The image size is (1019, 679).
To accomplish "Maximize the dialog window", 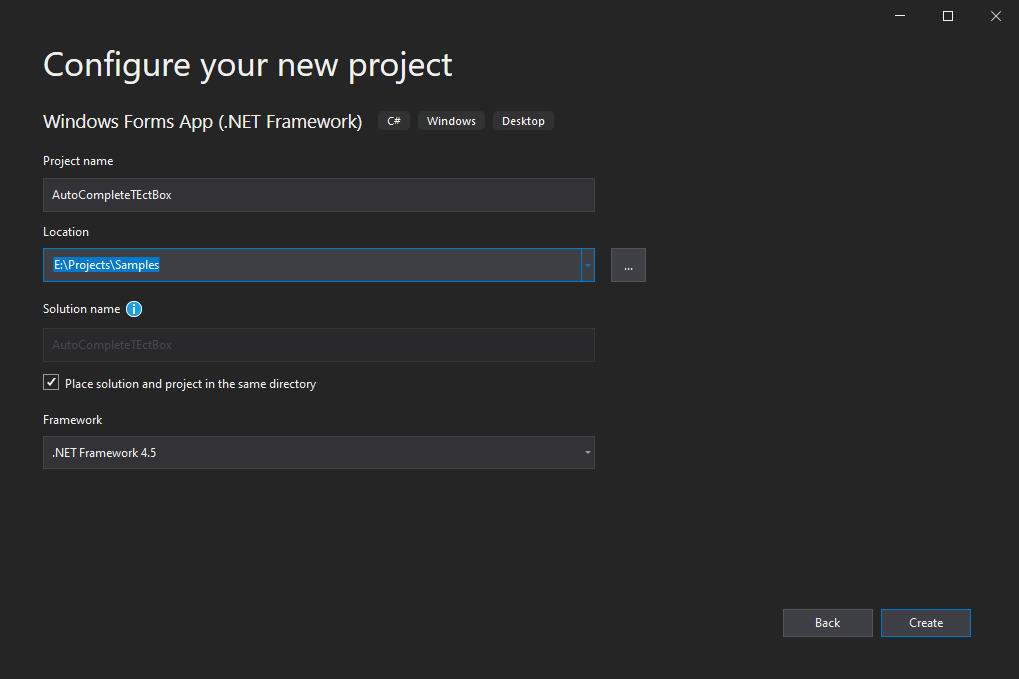I will pos(948,16).
